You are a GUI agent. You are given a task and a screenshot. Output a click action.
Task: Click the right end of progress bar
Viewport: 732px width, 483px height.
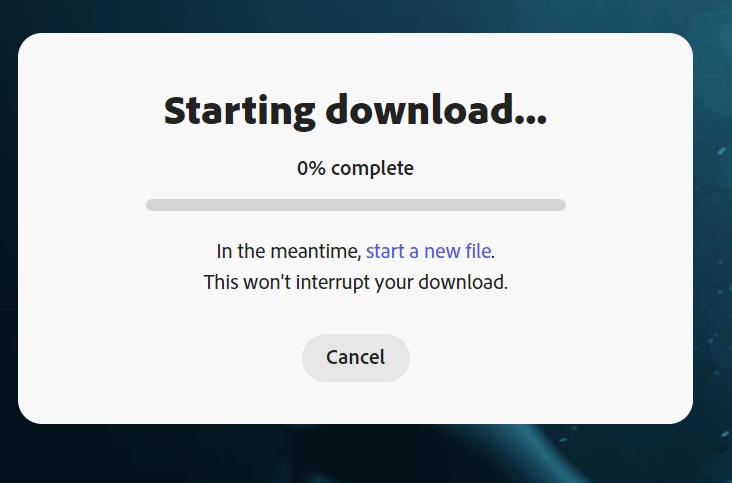560,205
